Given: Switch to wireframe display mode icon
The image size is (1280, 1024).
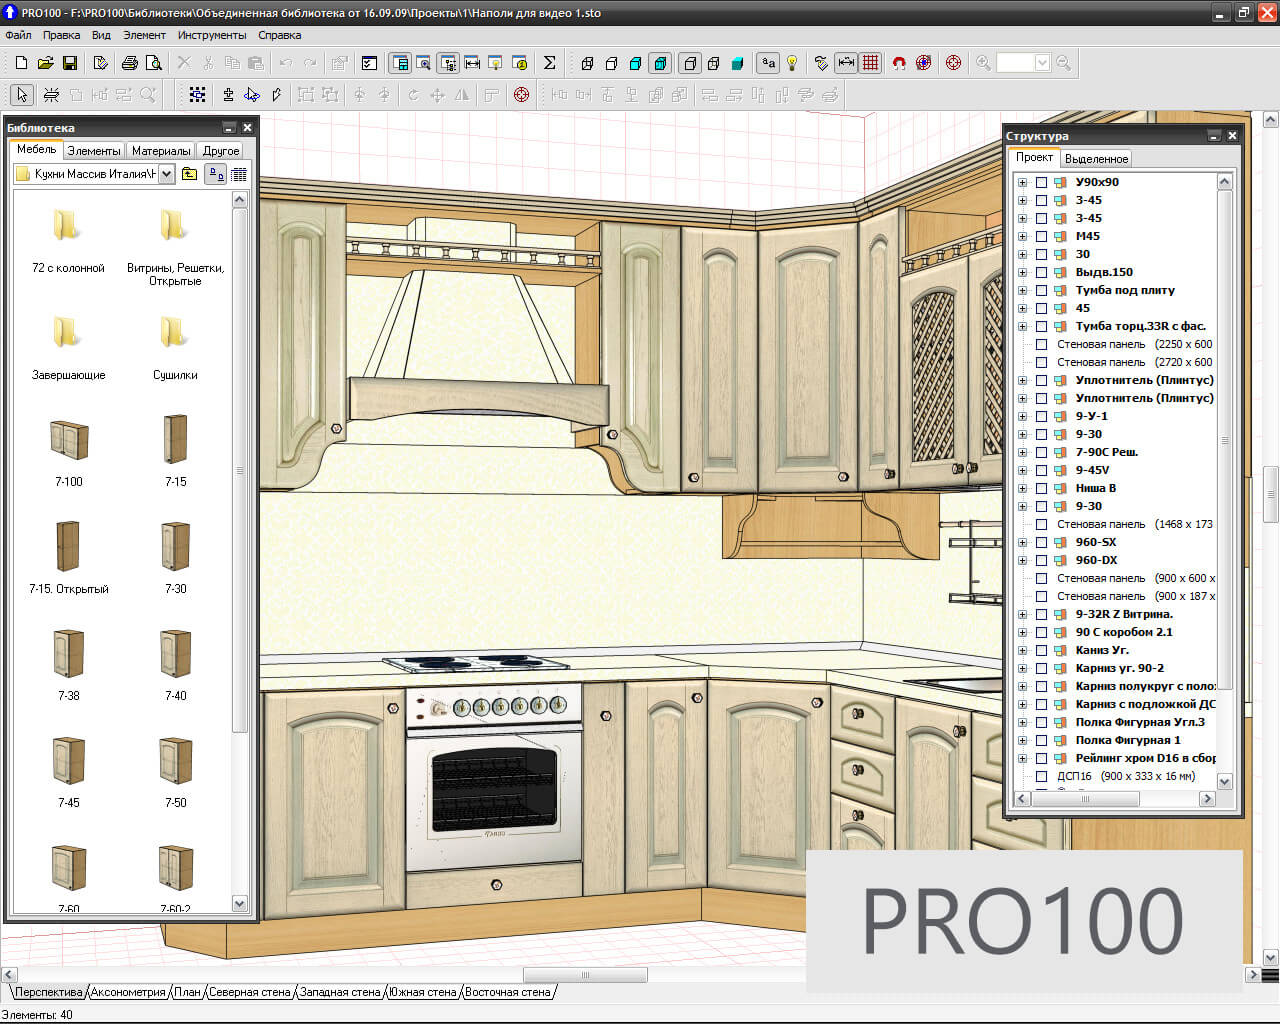Looking at the screenshot, I should click(x=587, y=63).
